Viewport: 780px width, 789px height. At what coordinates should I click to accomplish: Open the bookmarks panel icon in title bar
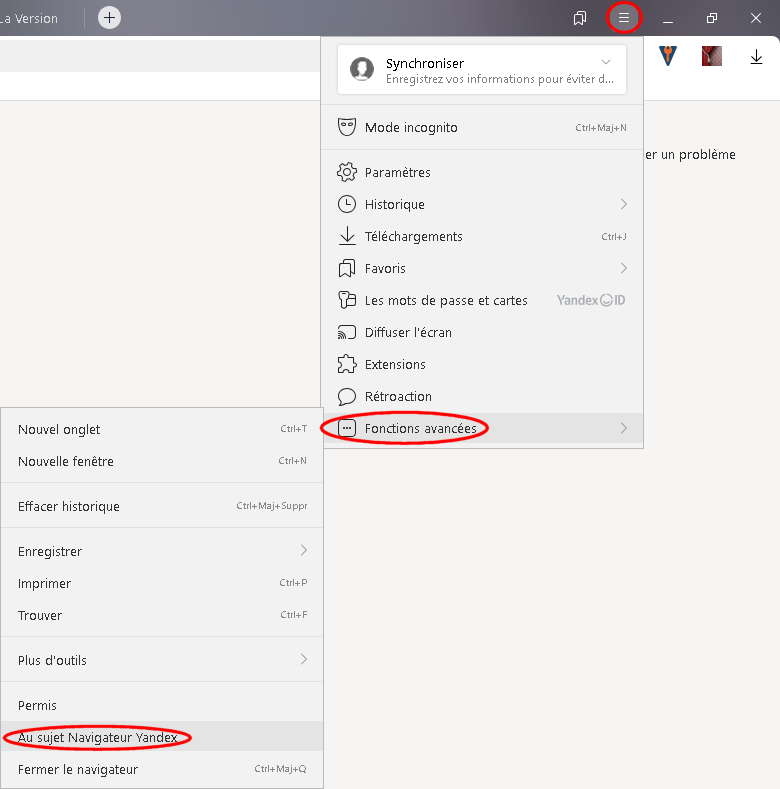click(580, 18)
